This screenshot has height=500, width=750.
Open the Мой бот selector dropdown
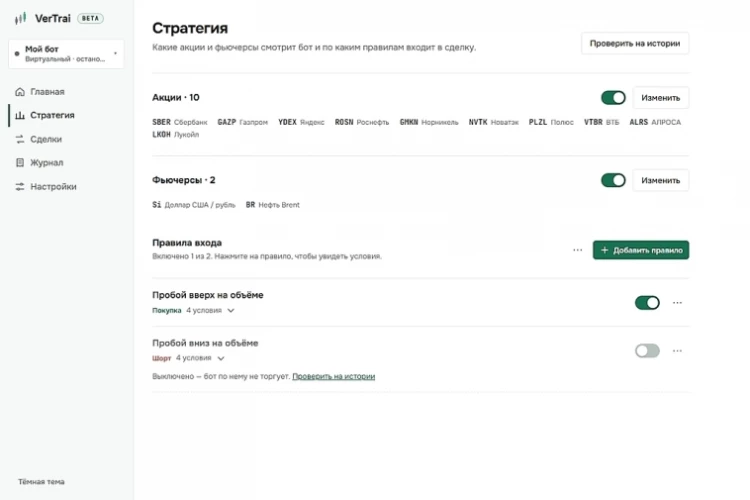point(66,54)
